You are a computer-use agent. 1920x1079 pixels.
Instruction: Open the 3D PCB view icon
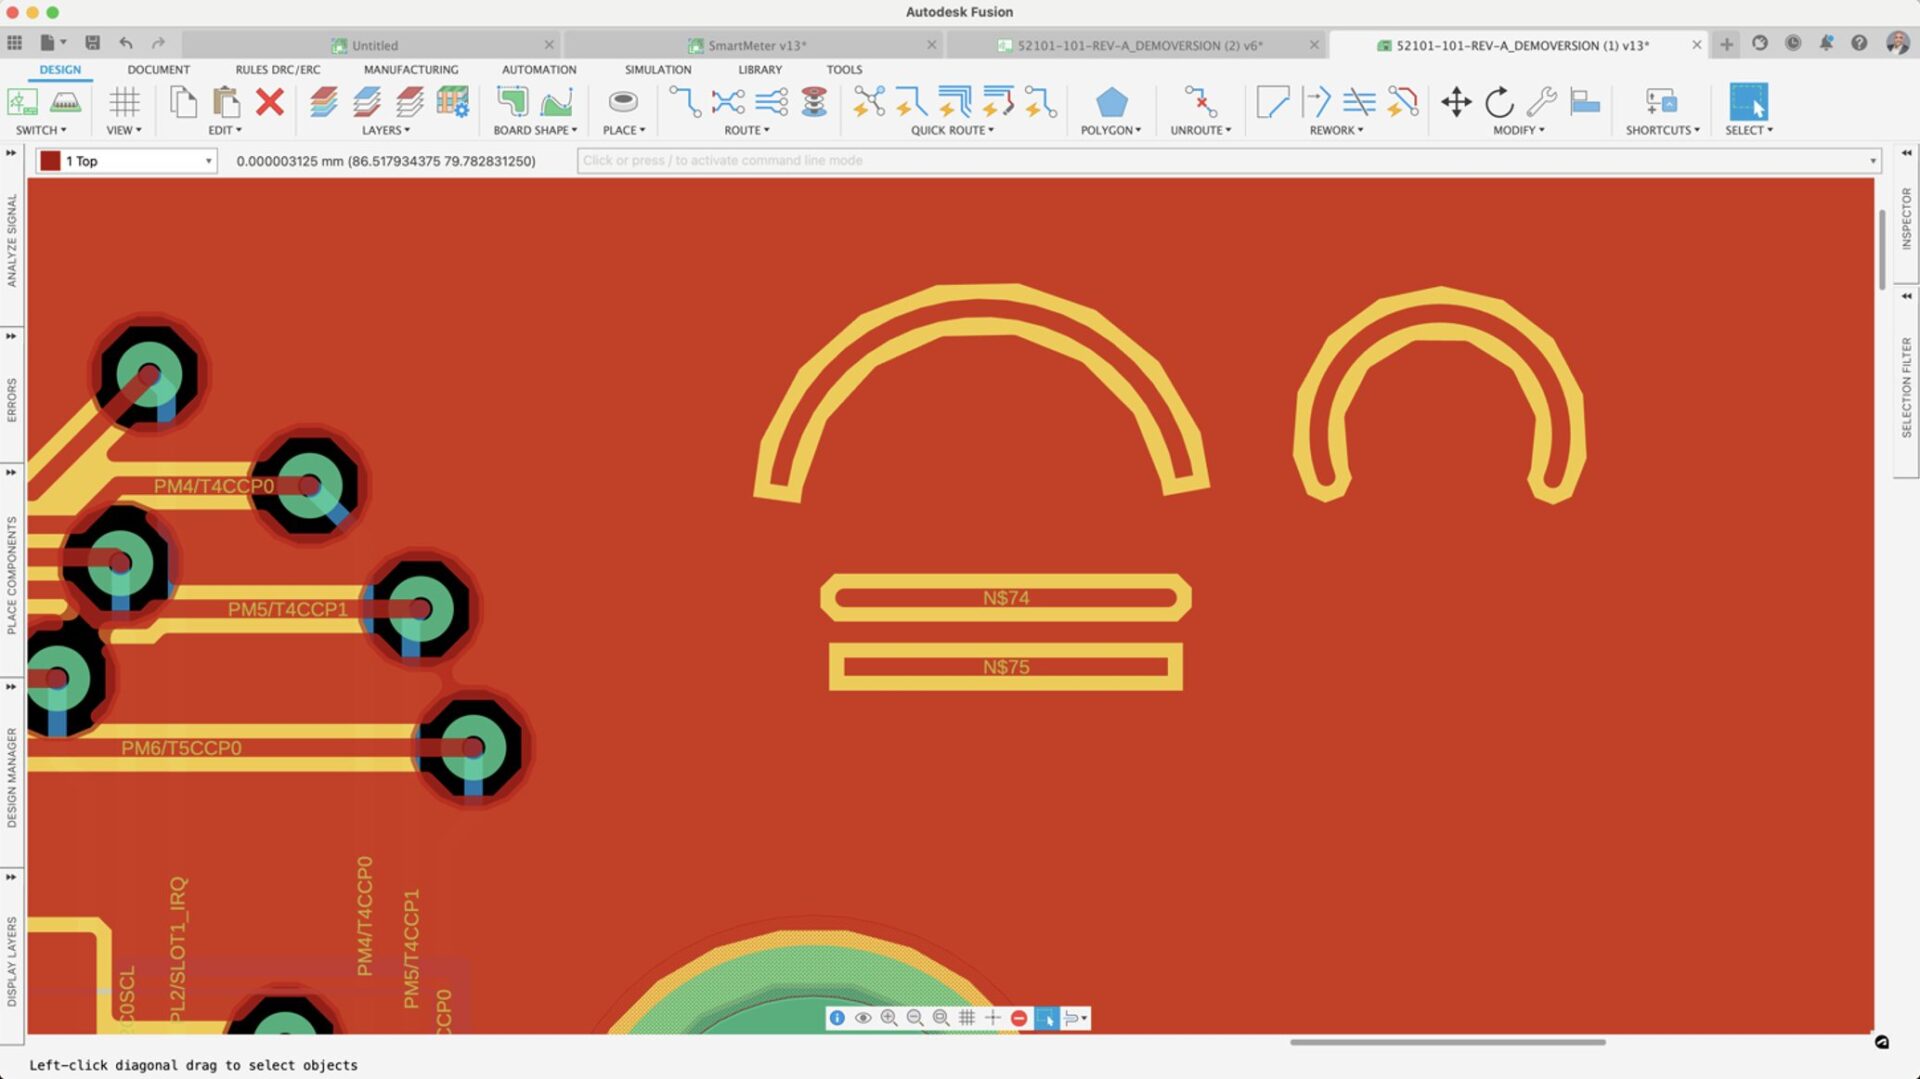coord(65,102)
